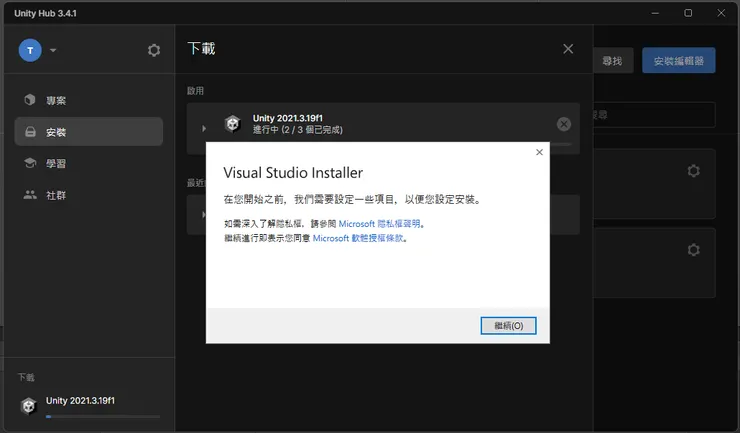Viewport: 740px width, 433px height.
Task: Click the Installs drive icon
Action: [30, 132]
